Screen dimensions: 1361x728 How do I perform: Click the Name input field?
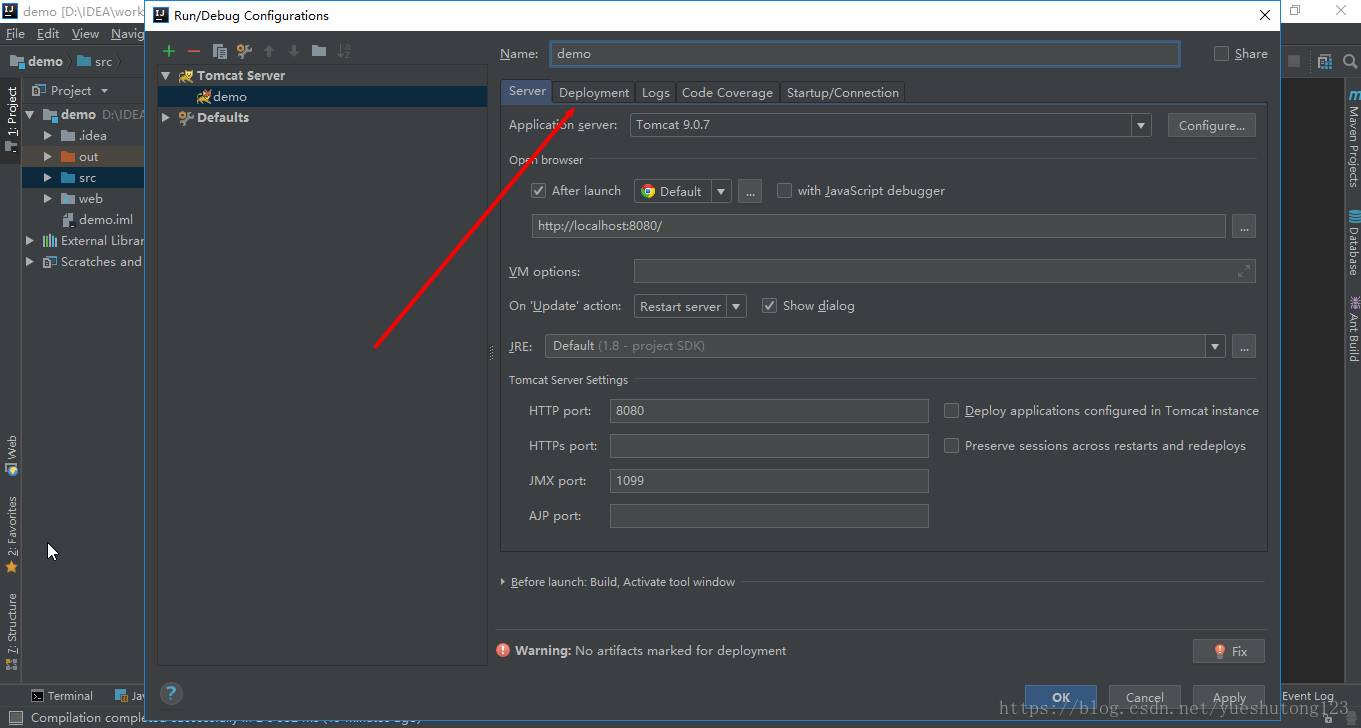[865, 54]
